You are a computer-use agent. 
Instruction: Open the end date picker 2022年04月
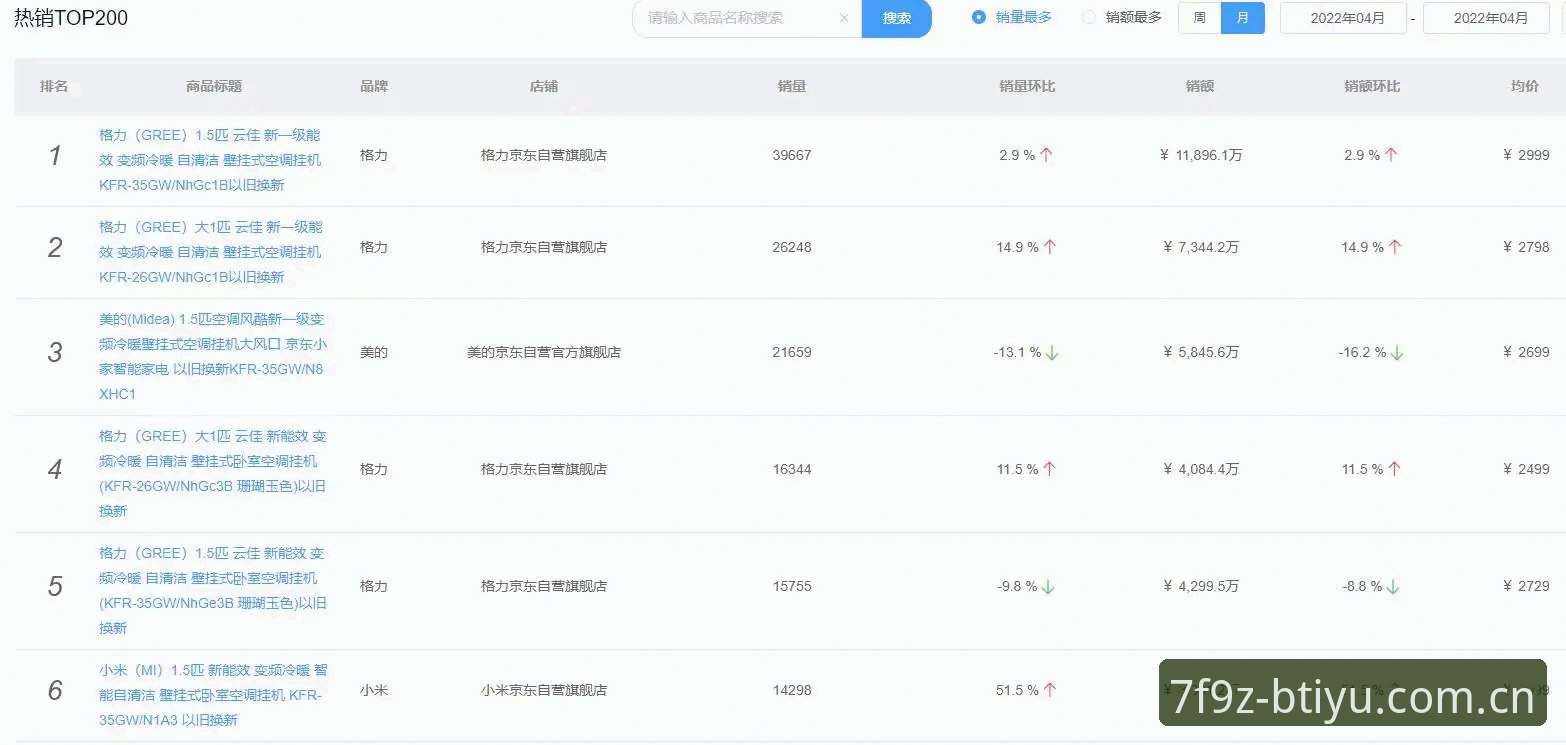[1486, 18]
